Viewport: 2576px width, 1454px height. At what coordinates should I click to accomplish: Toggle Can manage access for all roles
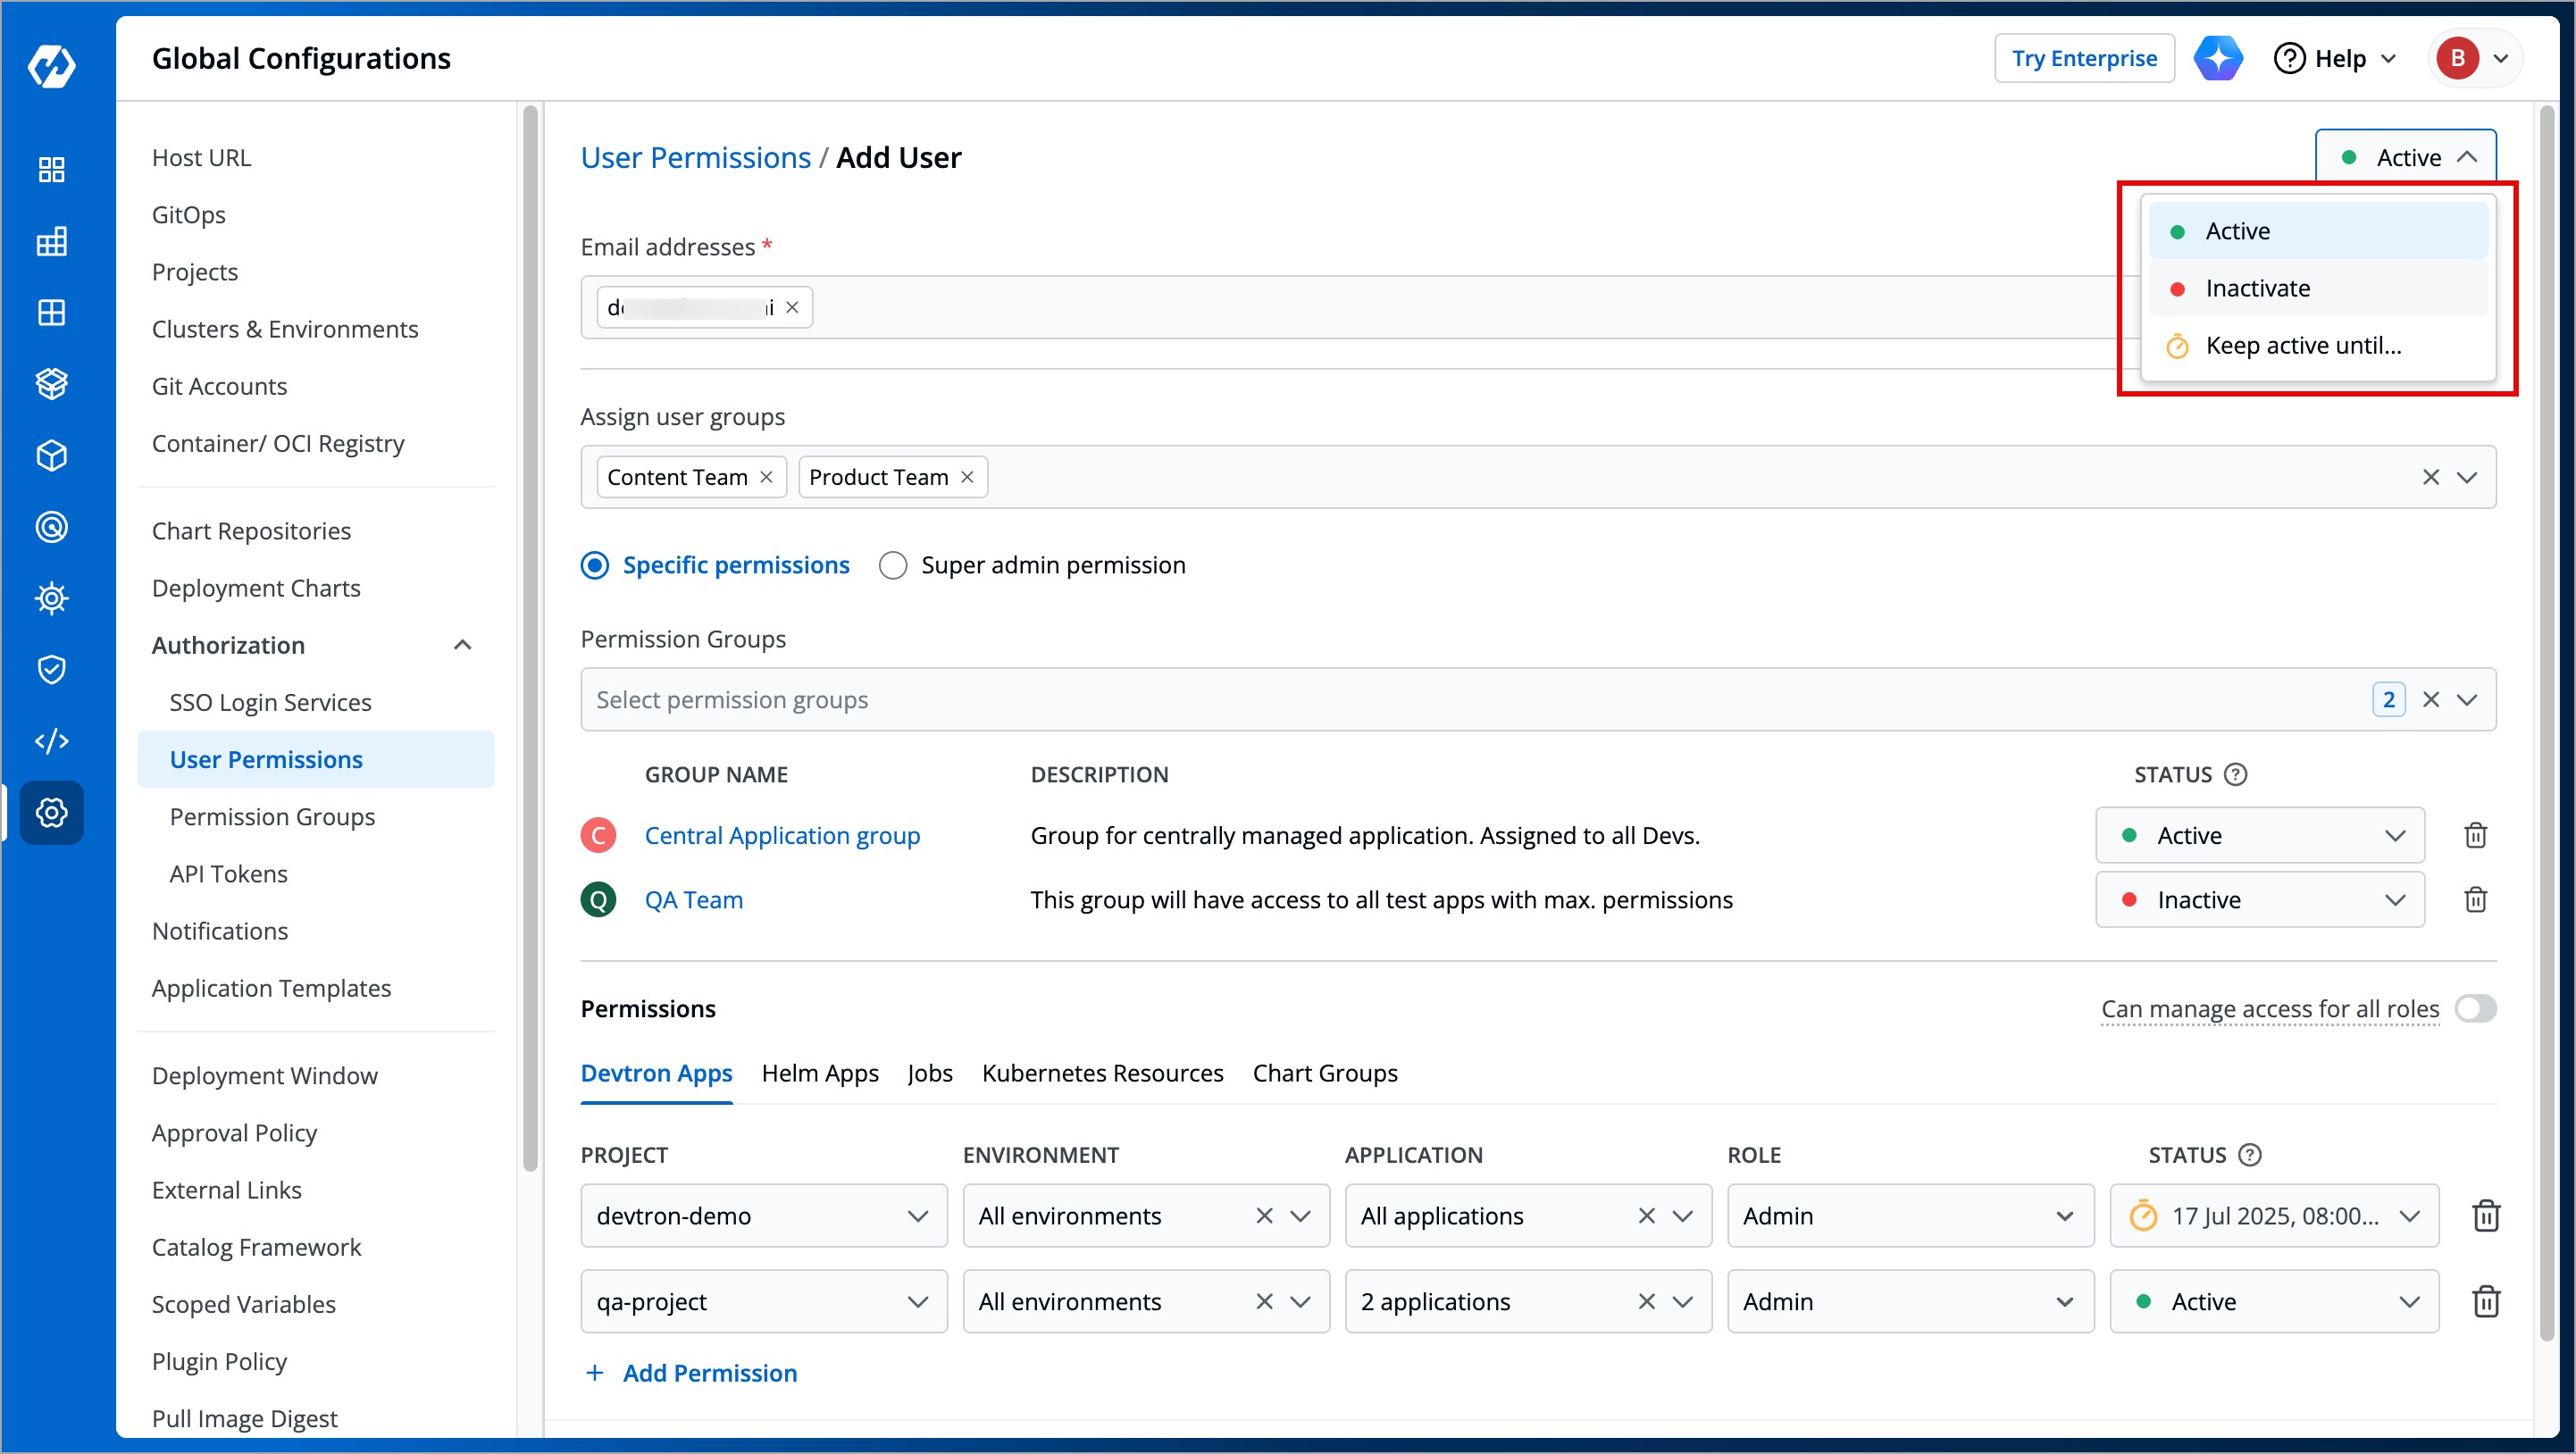pos(2475,1008)
